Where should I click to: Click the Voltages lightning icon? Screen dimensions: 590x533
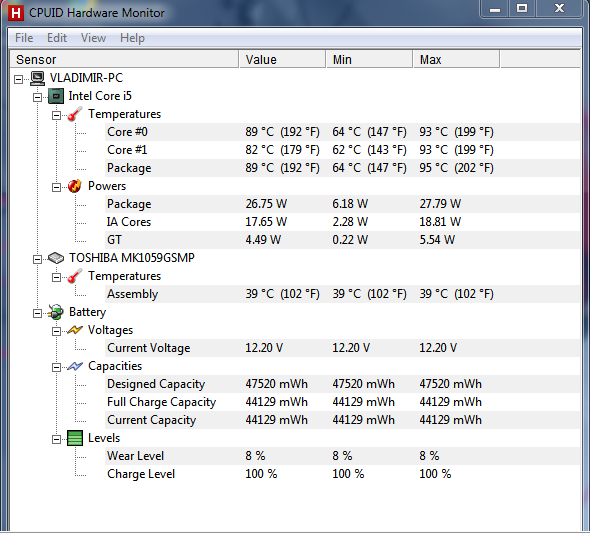pos(75,330)
